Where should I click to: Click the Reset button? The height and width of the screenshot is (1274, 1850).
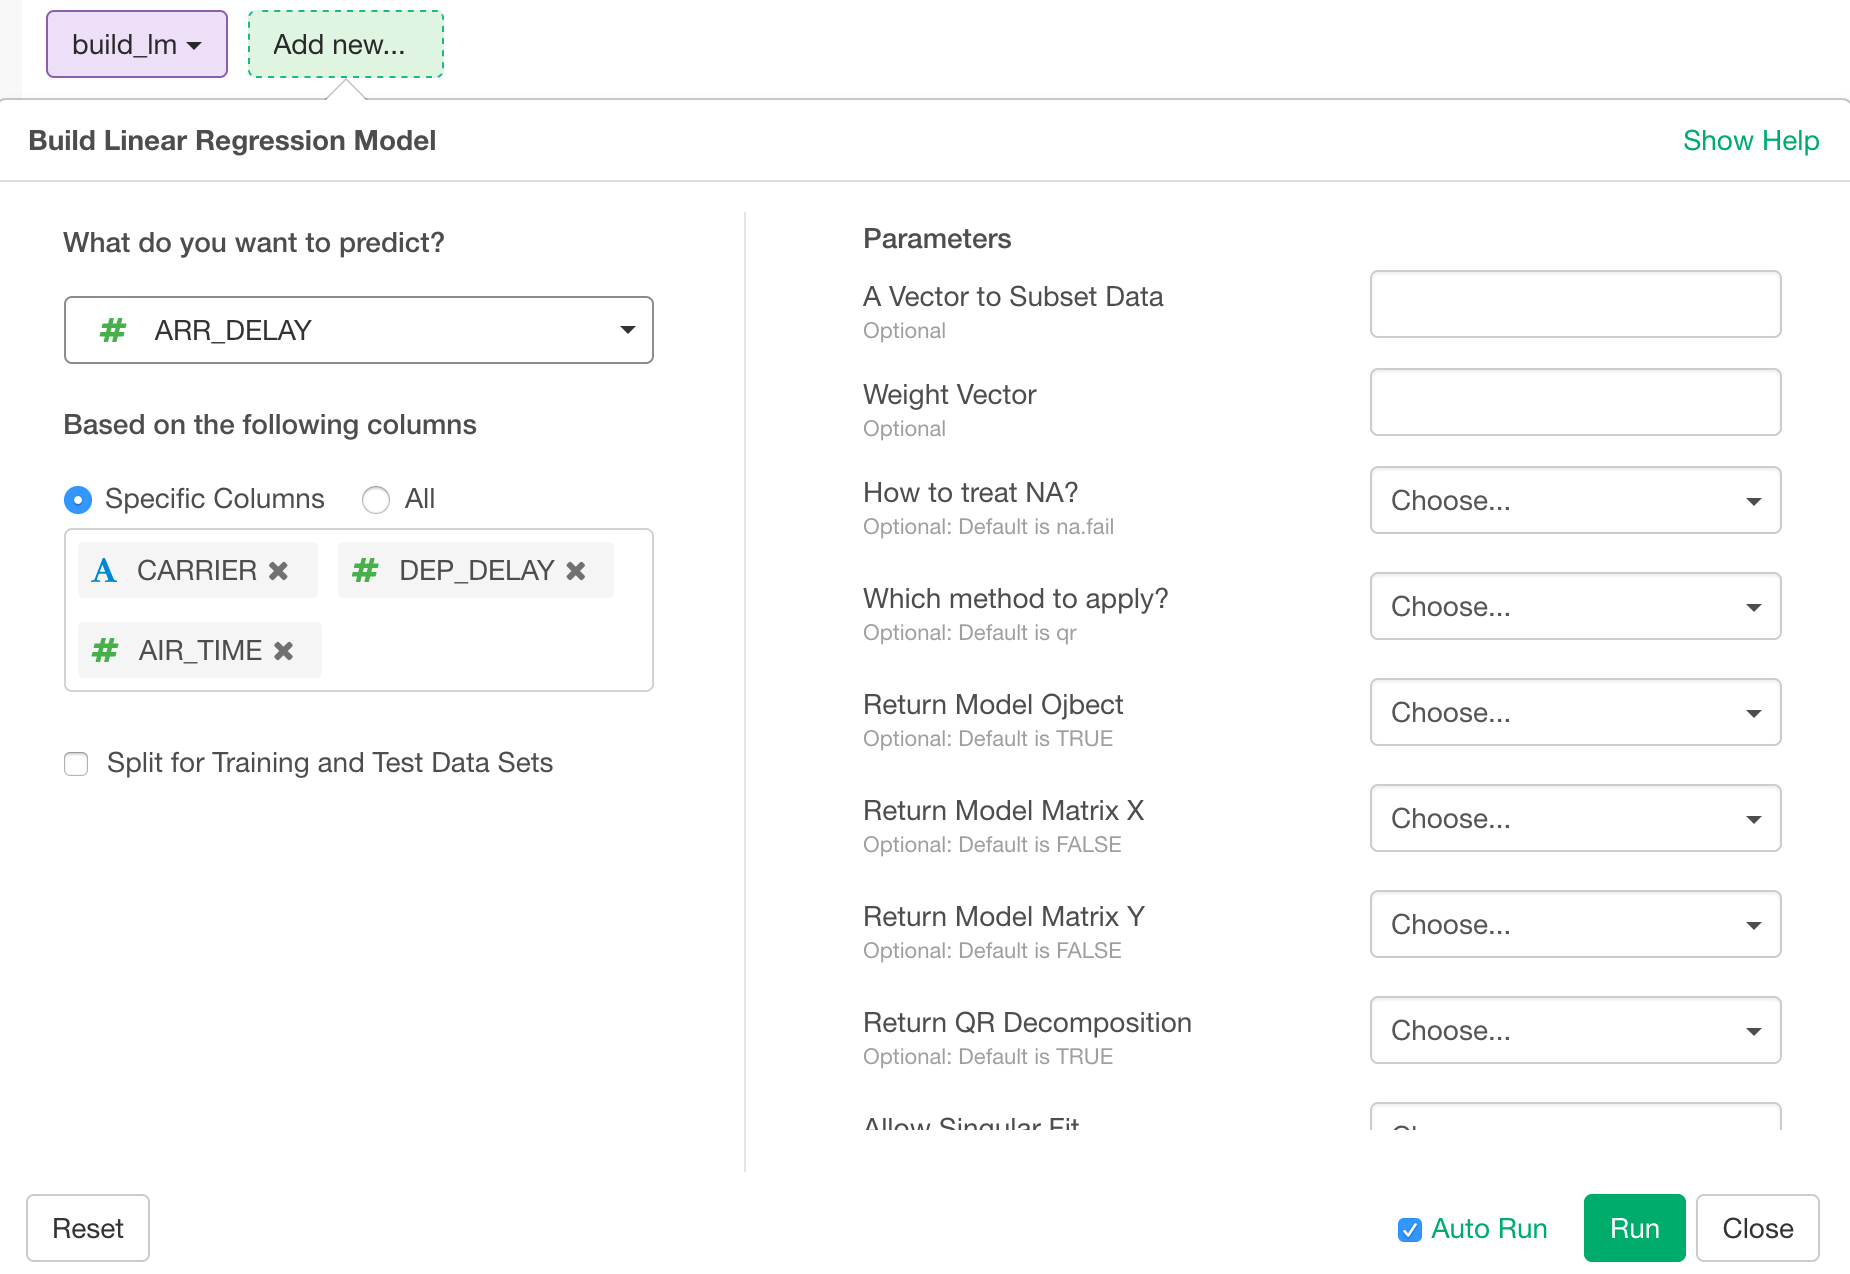click(88, 1228)
